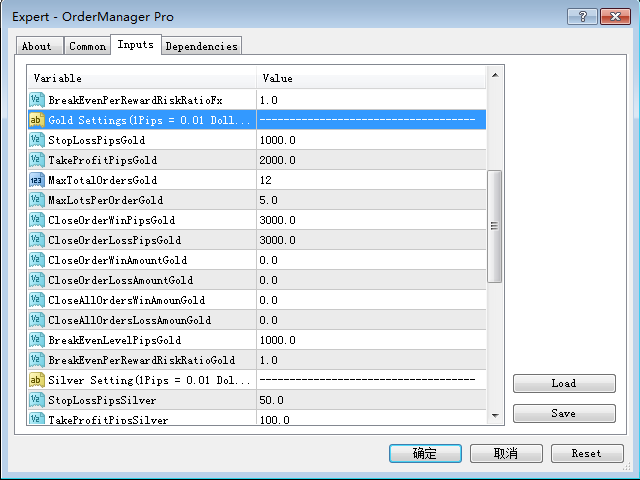
Task: Confirm with the 确定 button
Action: point(425,453)
